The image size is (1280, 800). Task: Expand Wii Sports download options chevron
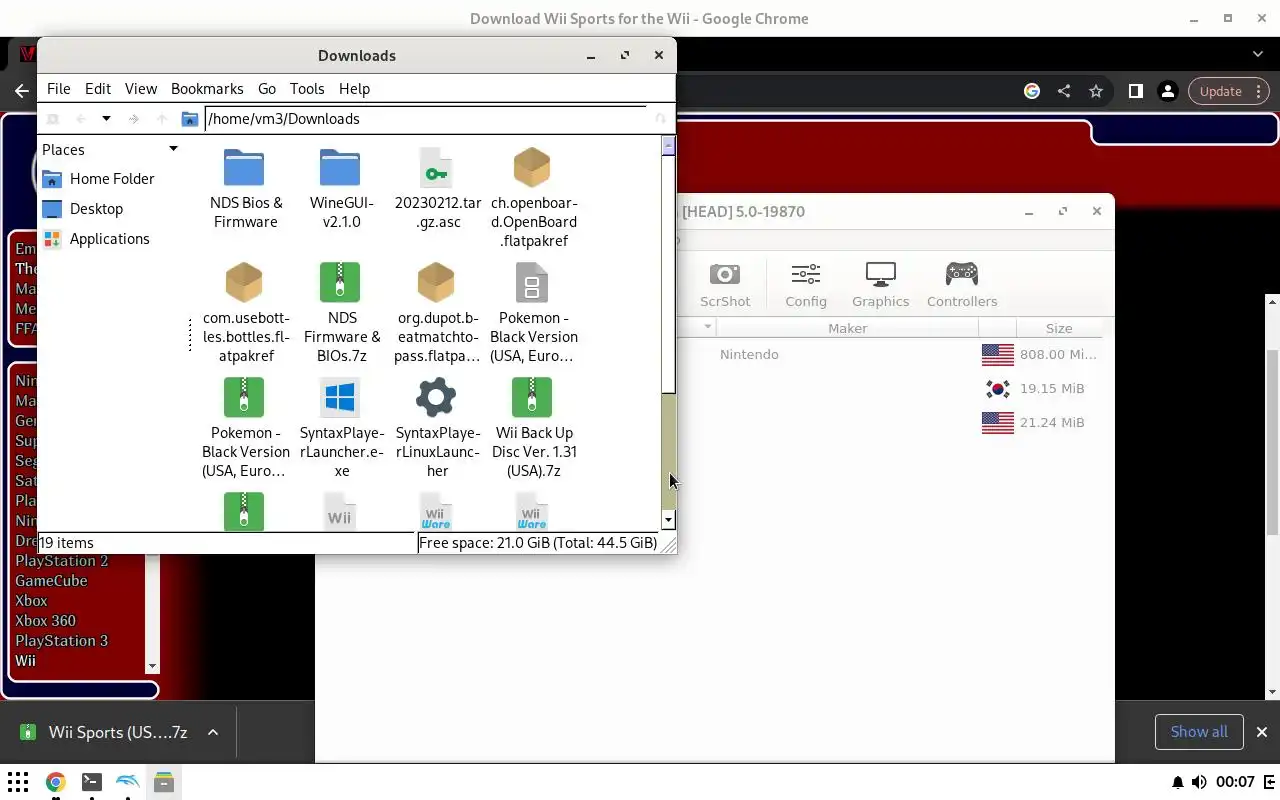point(213,732)
